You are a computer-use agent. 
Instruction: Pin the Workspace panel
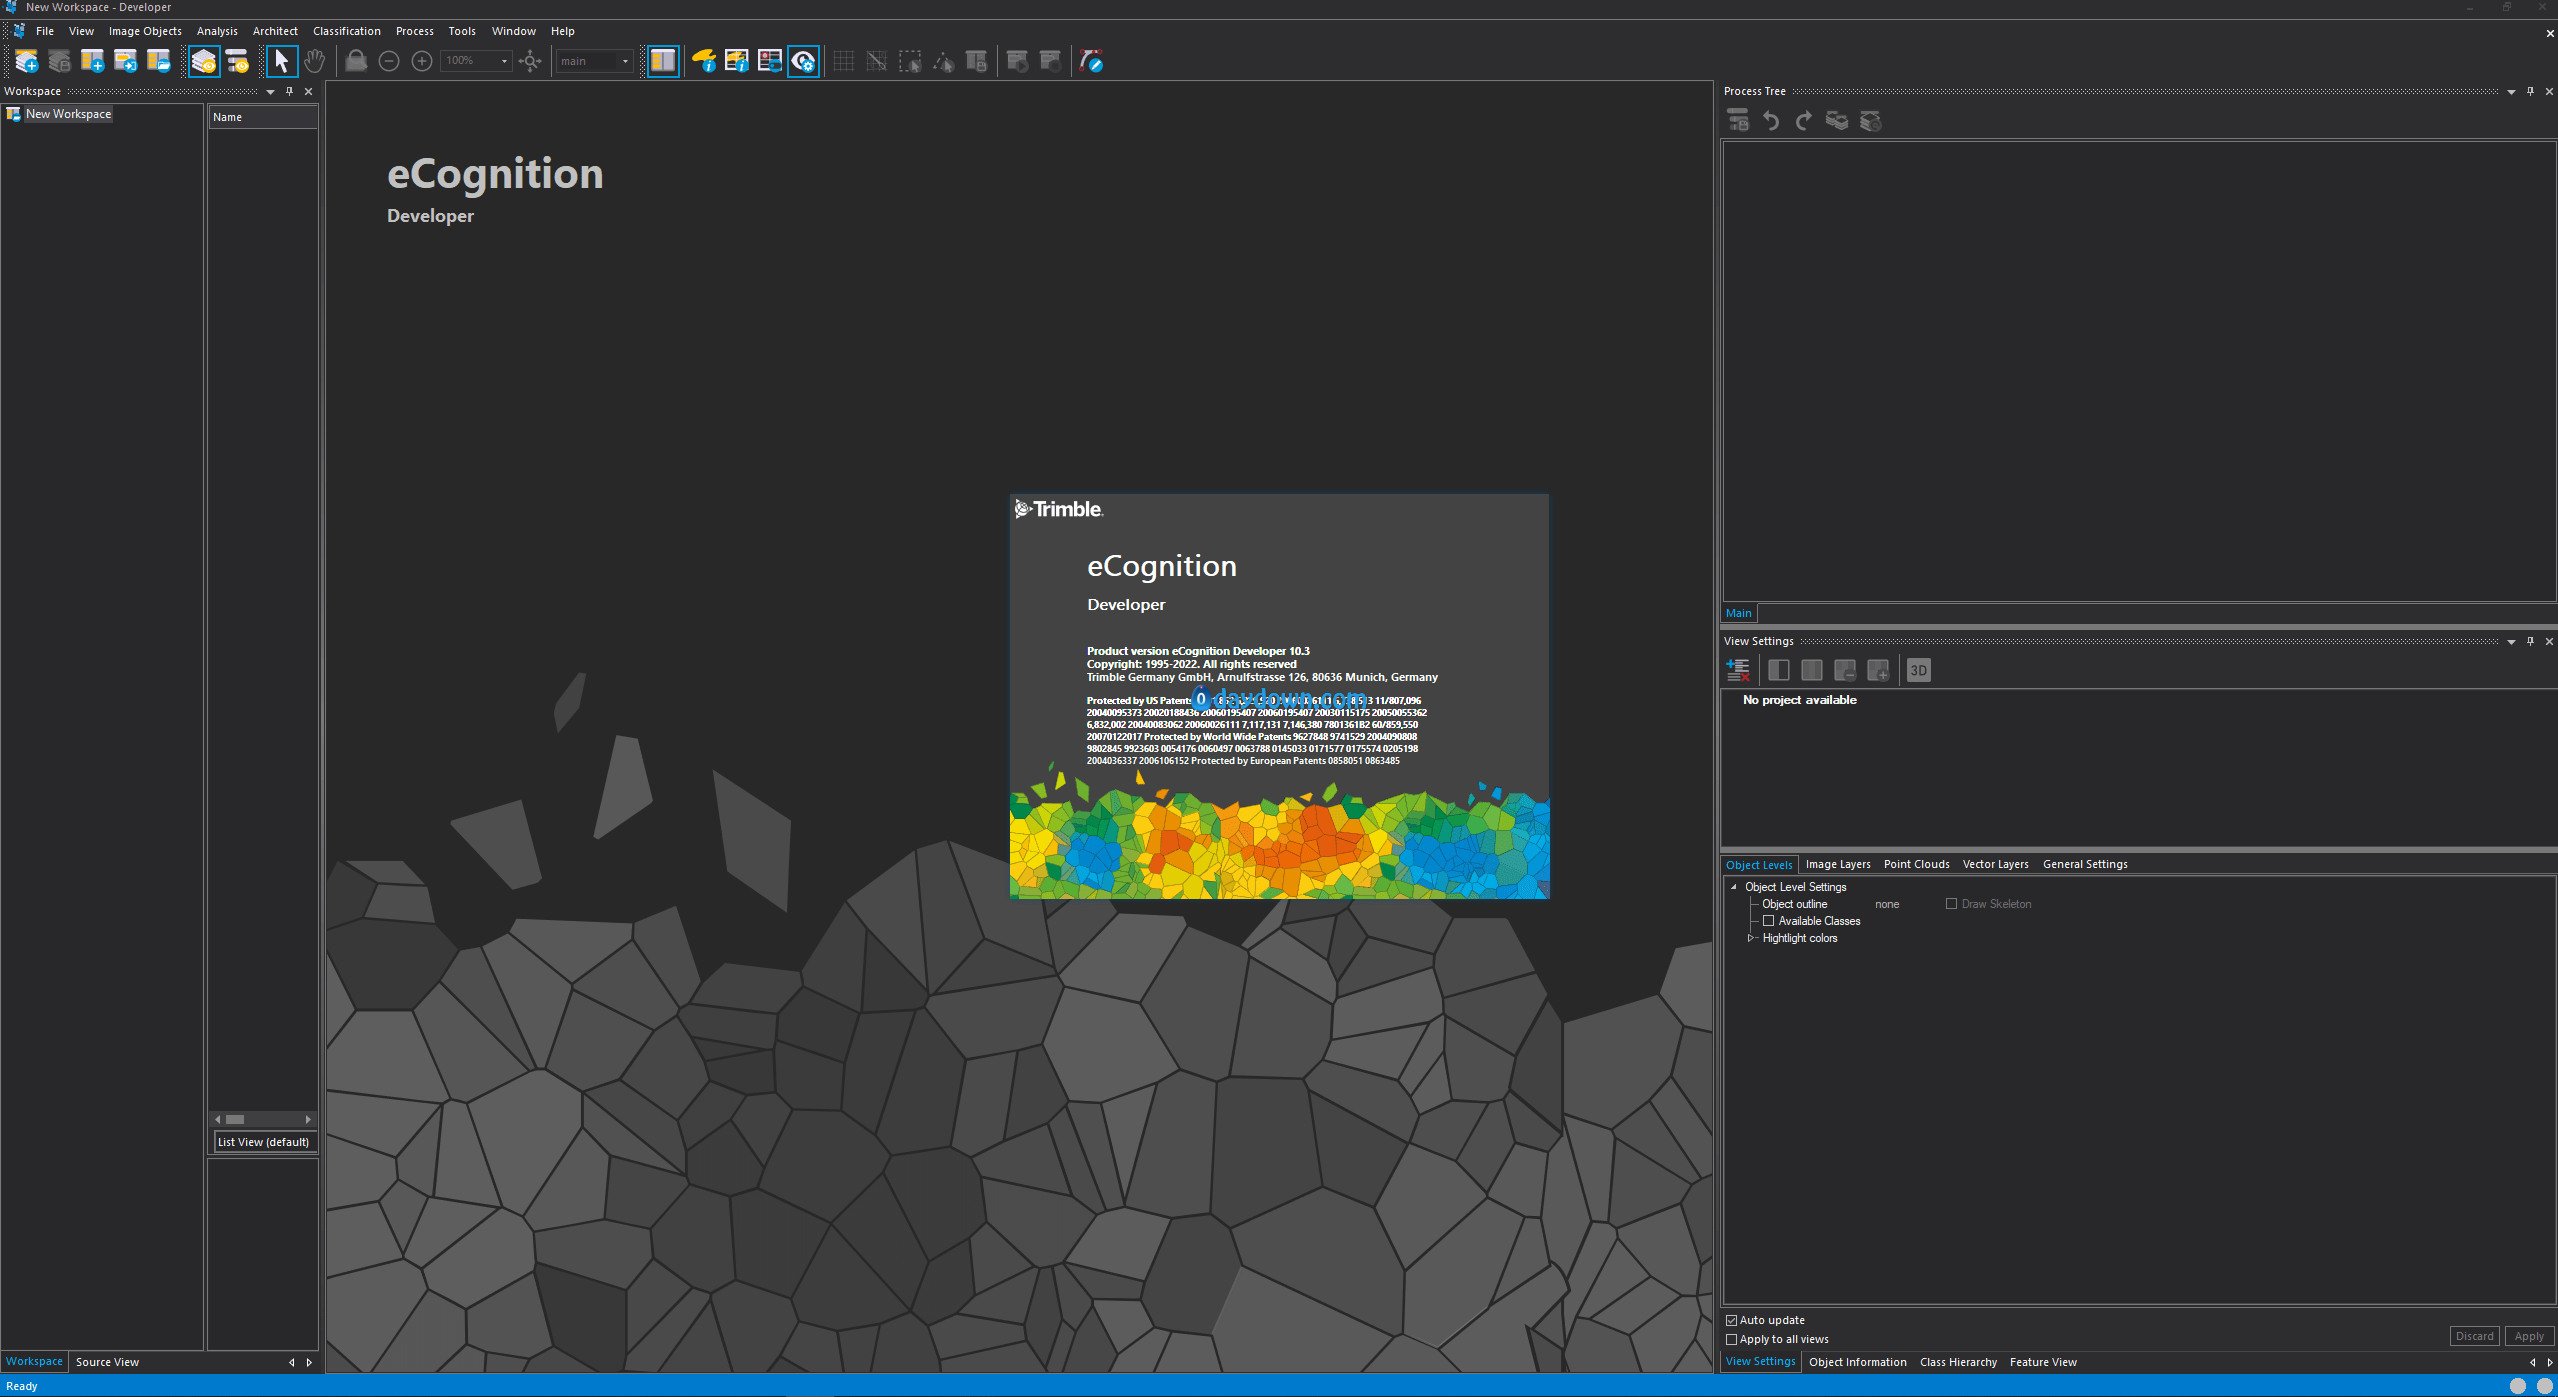(x=290, y=91)
